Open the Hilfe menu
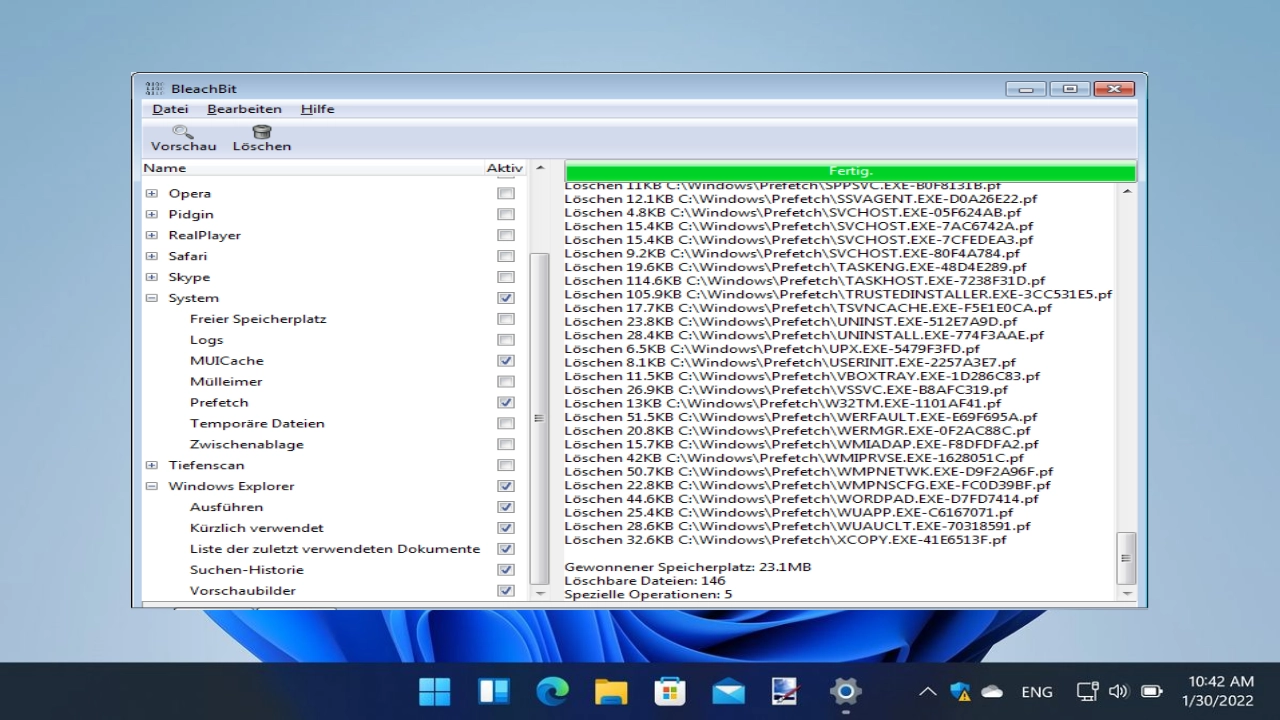The image size is (1280, 720). pos(317,109)
